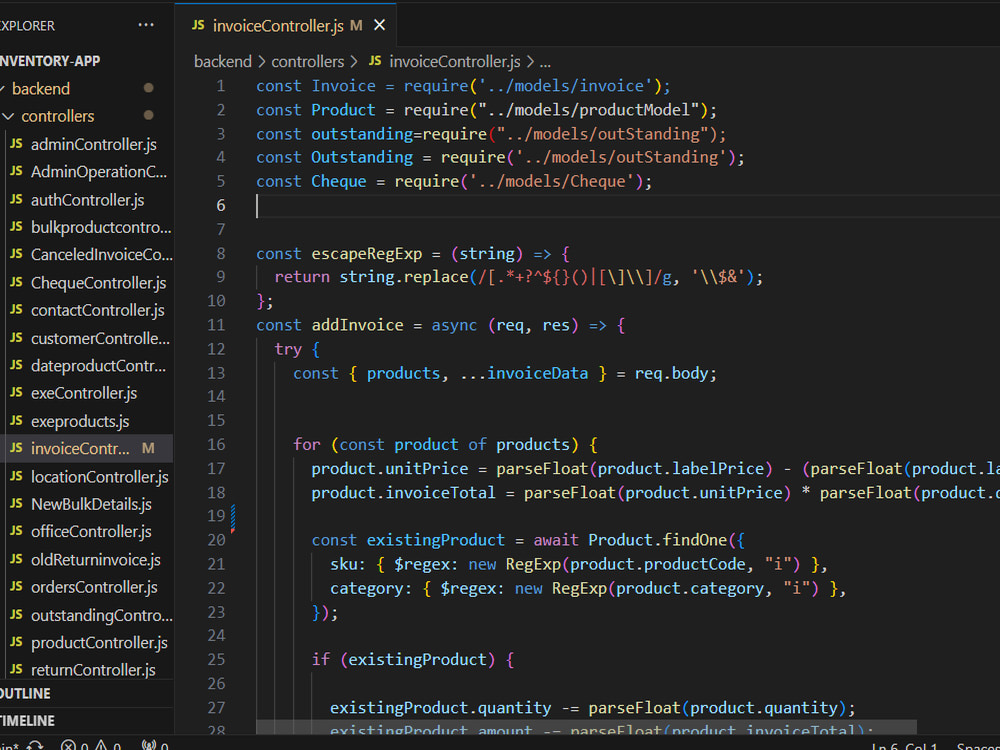Image resolution: width=1000 pixels, height=750 pixels.
Task: Open the outstandingContro... file
Action: pyautogui.click(x=101, y=615)
